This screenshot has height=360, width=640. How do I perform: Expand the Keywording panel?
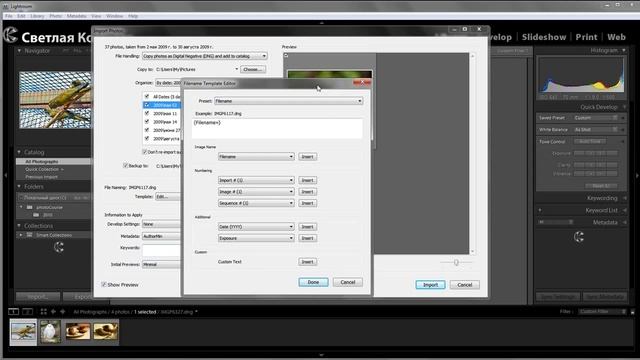(x=624, y=198)
